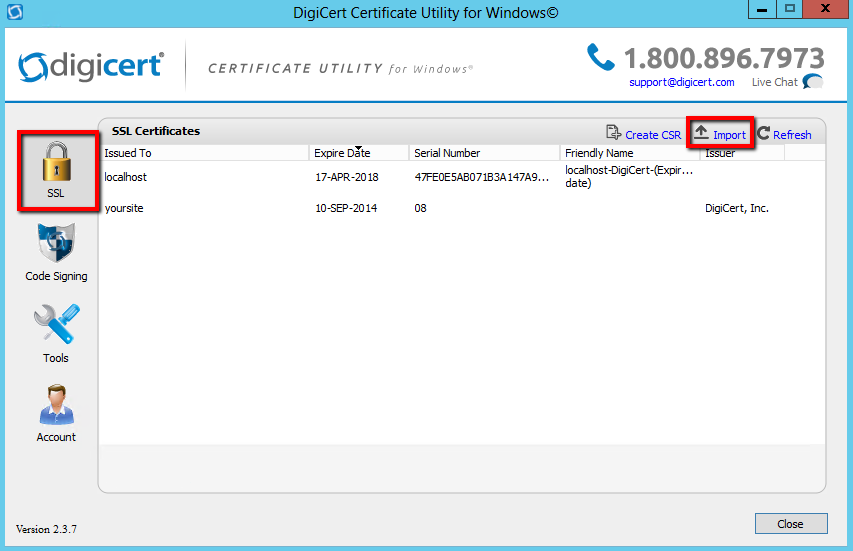Open the Live Chat bubble icon
This screenshot has width=853, height=551.
(813, 82)
